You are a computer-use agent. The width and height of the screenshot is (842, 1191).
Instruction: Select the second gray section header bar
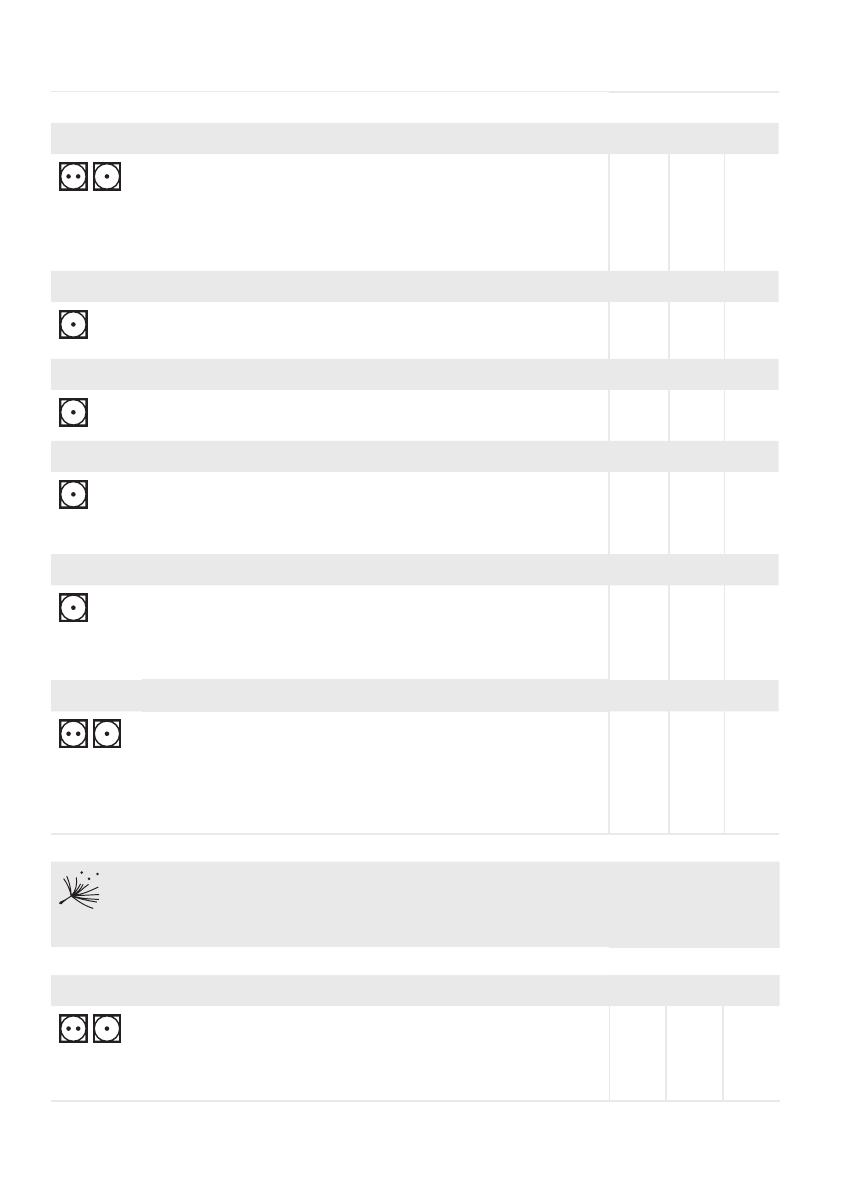(x=414, y=286)
